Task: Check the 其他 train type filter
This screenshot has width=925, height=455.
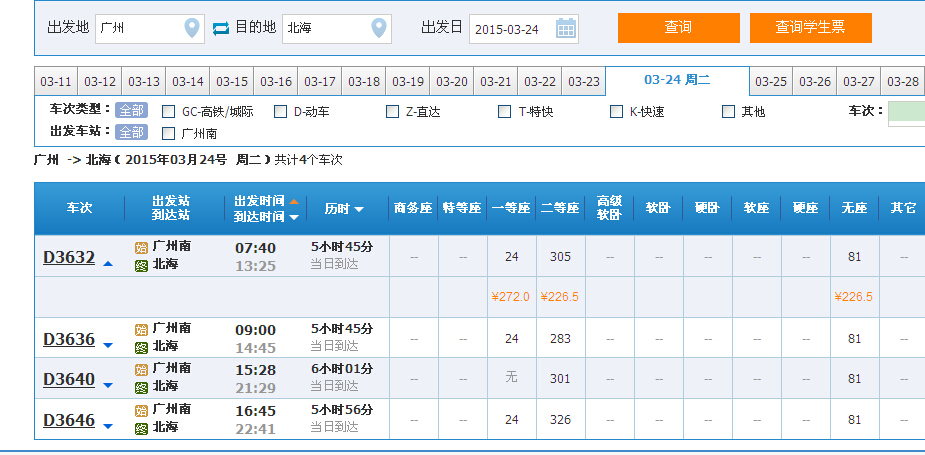Action: (729, 112)
